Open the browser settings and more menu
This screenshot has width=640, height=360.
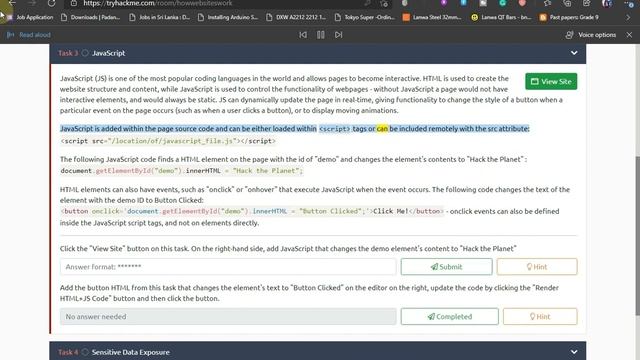point(629,3)
